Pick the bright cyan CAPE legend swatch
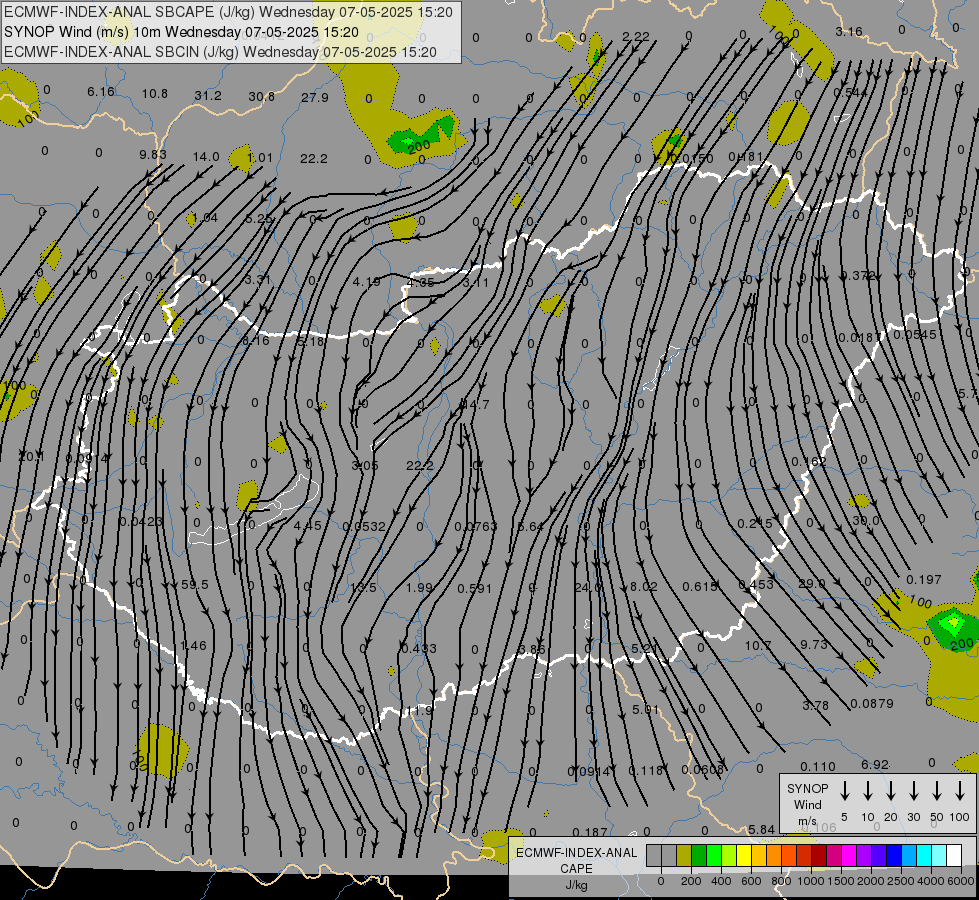Viewport: 979px width, 900px height. (x=923, y=855)
